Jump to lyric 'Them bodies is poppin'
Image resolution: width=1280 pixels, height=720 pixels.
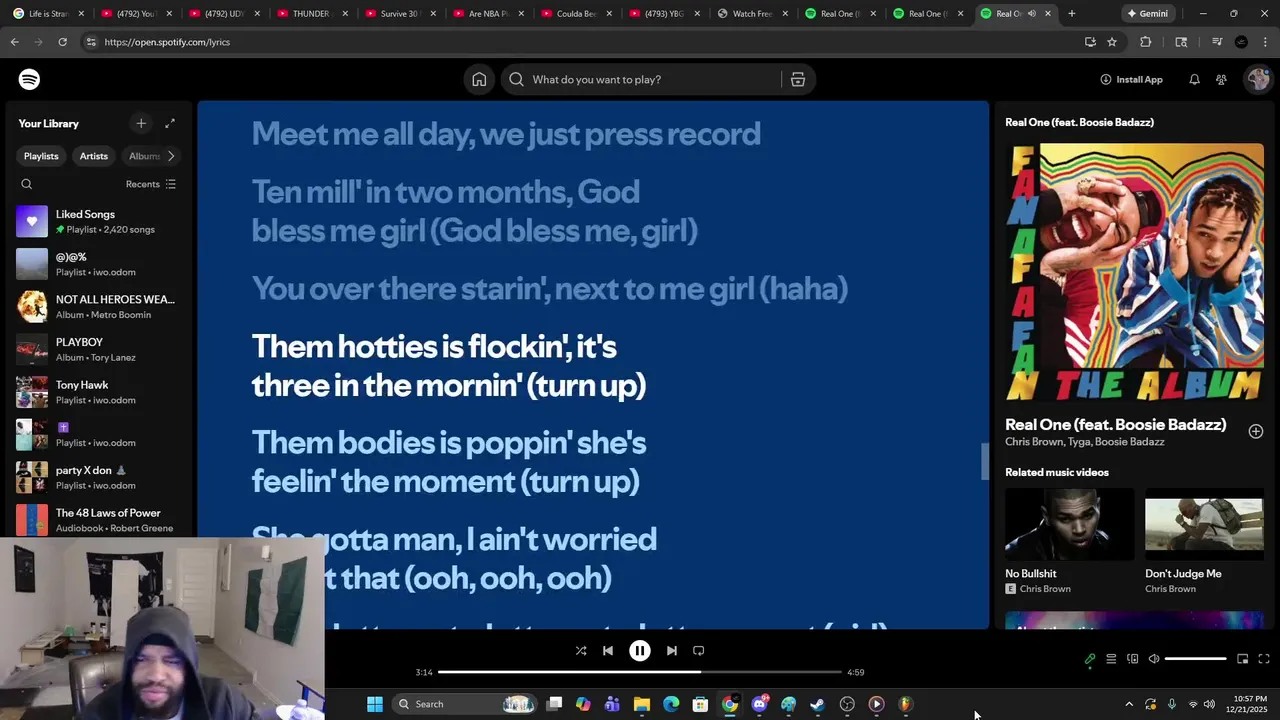(x=449, y=462)
